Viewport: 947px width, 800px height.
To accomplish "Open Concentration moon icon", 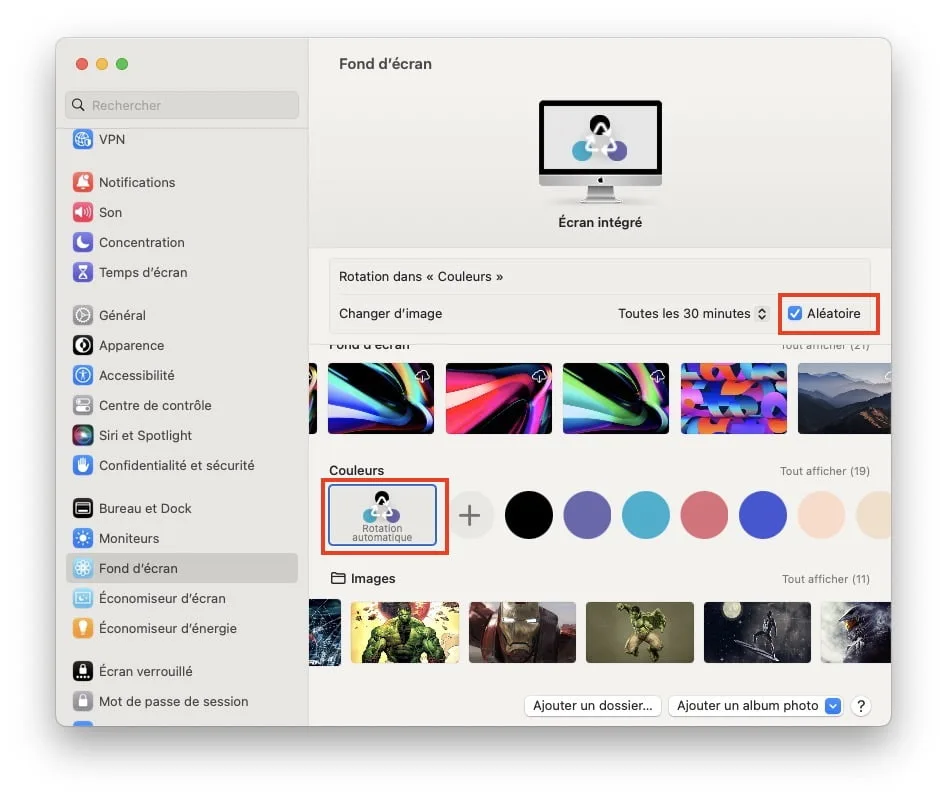I will pos(83,242).
